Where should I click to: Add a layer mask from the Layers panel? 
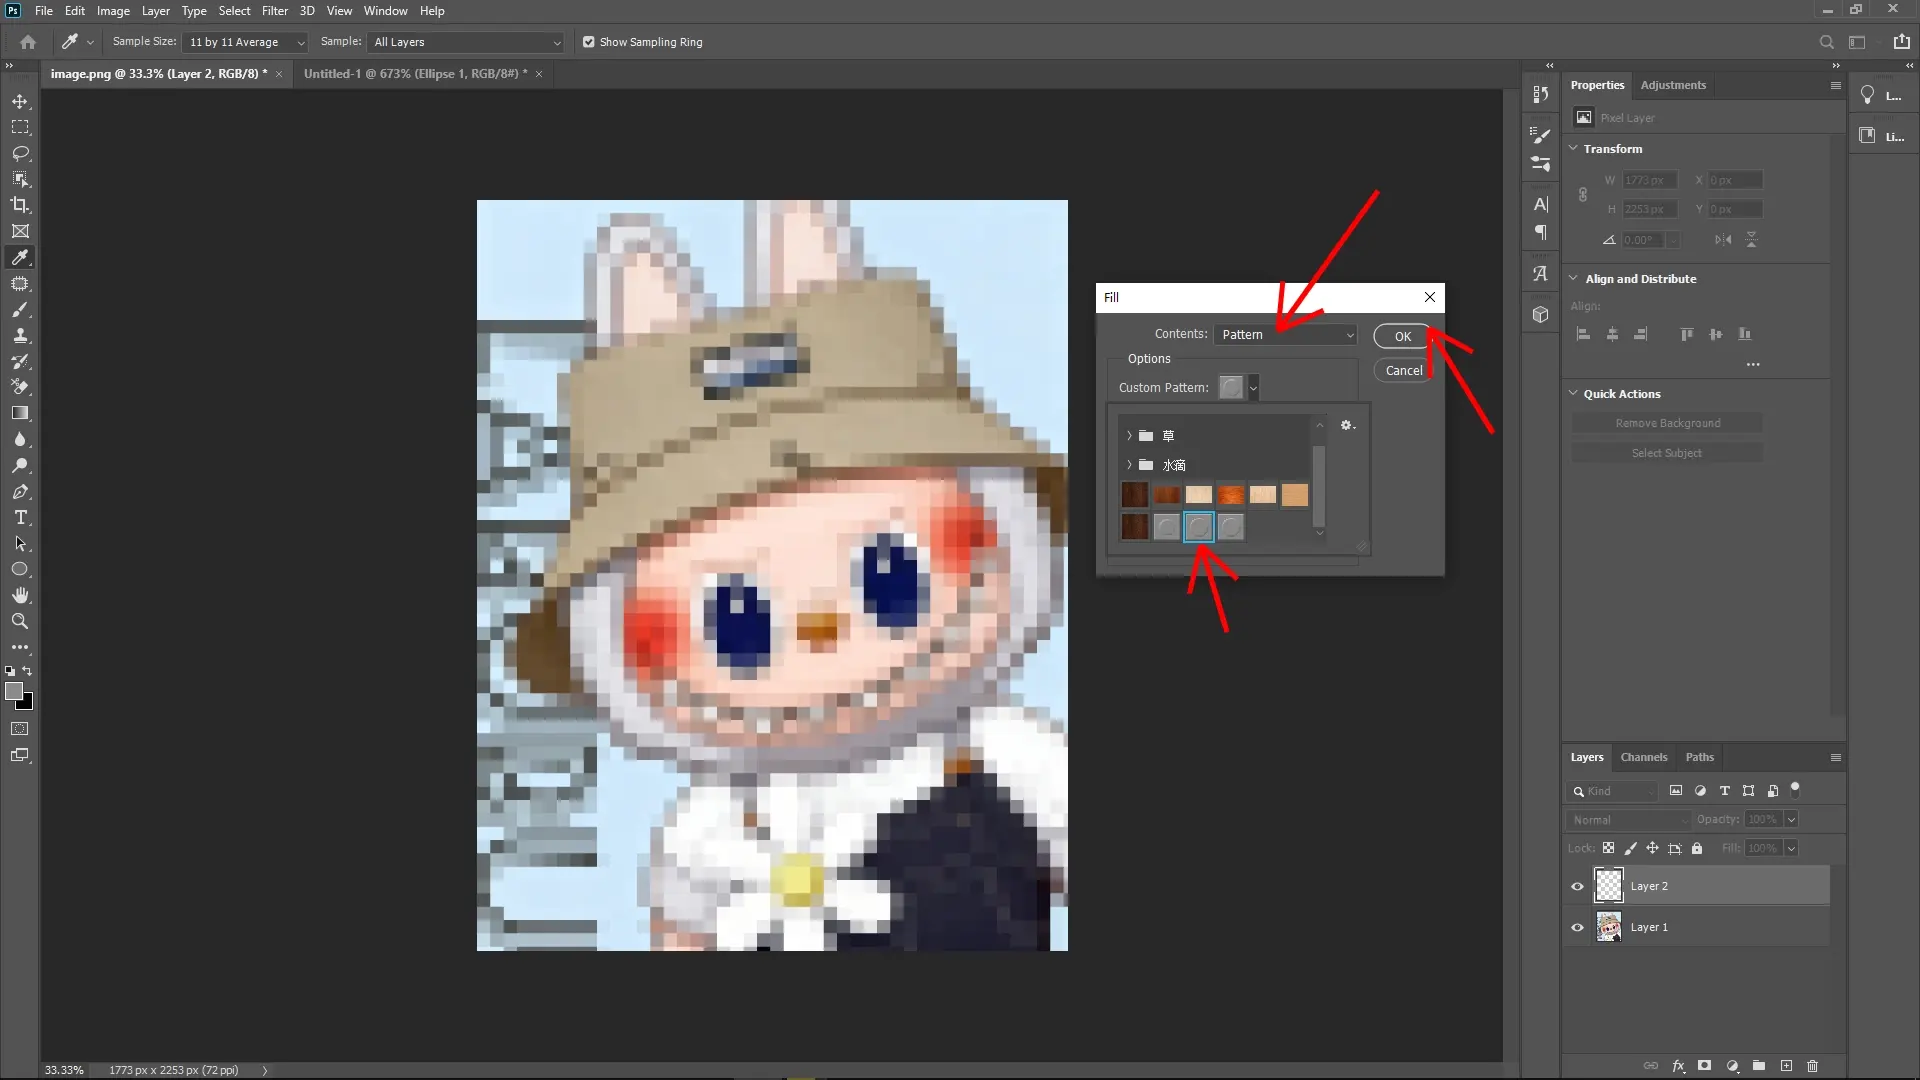(x=1705, y=1066)
